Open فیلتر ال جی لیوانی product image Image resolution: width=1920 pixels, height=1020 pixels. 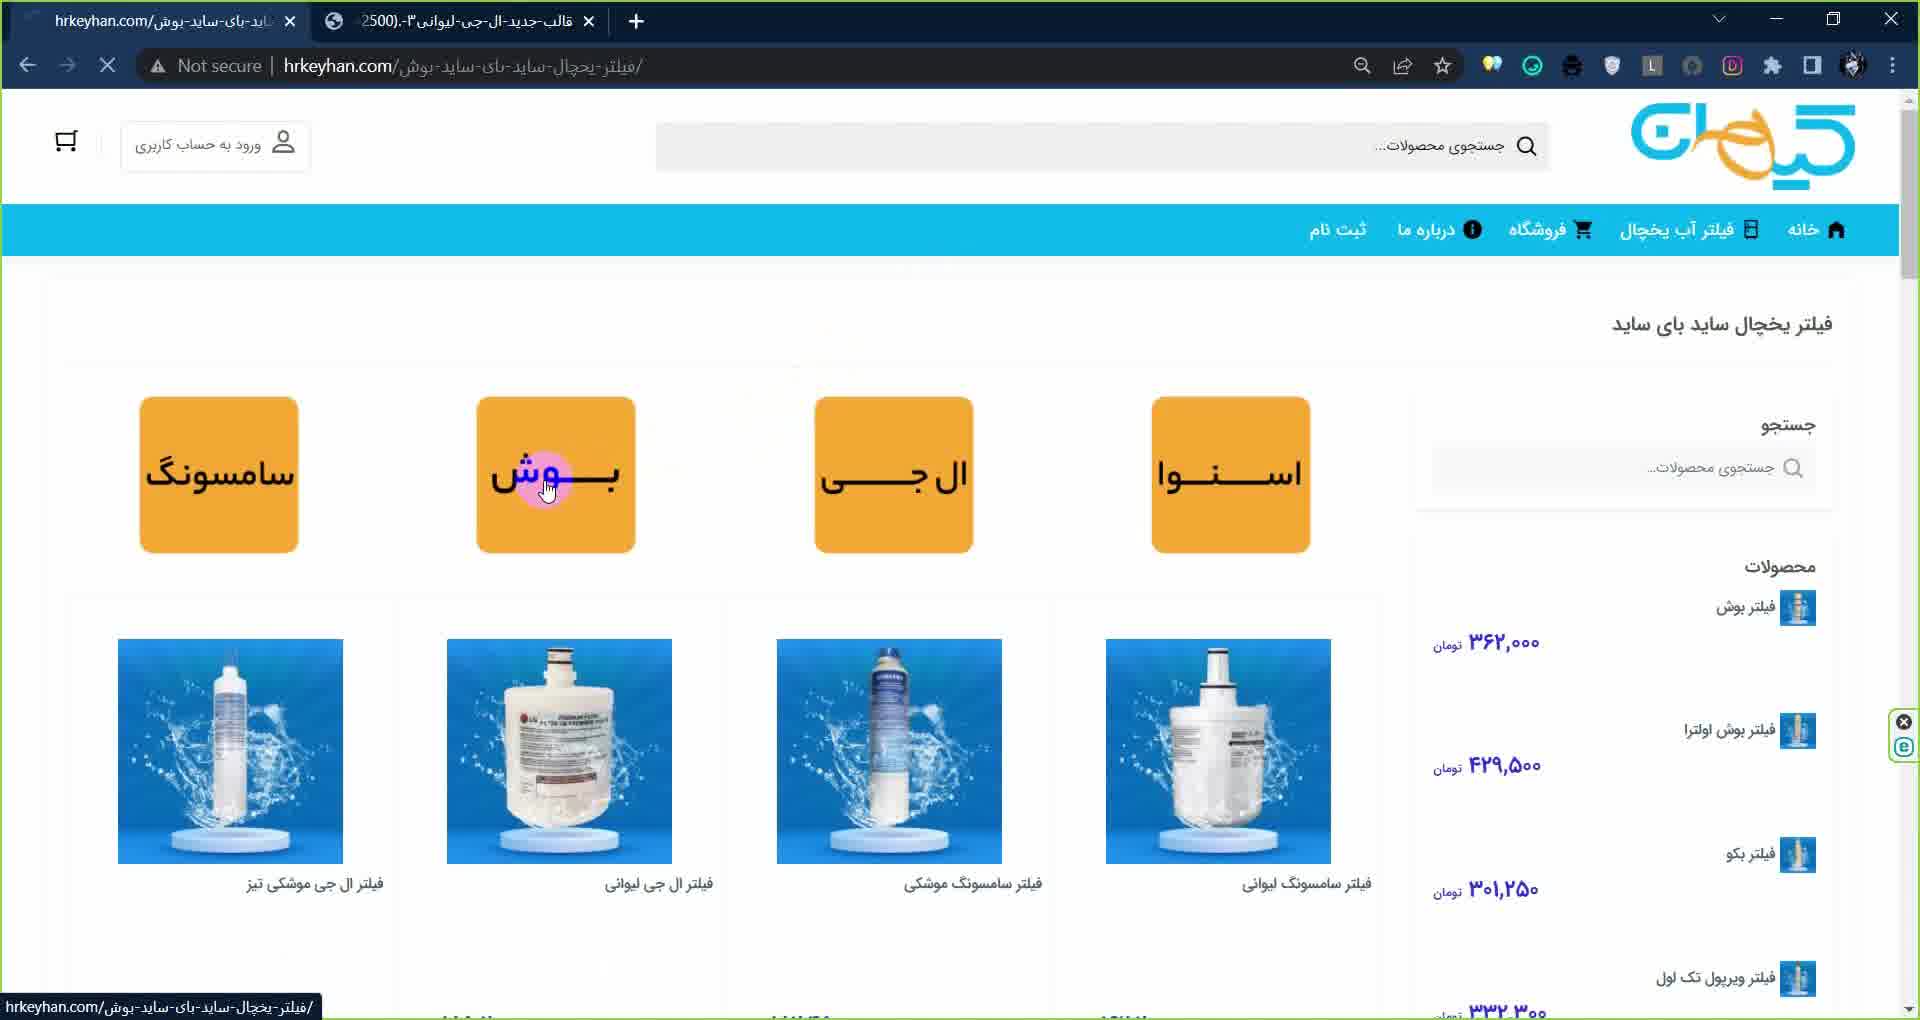(559, 751)
